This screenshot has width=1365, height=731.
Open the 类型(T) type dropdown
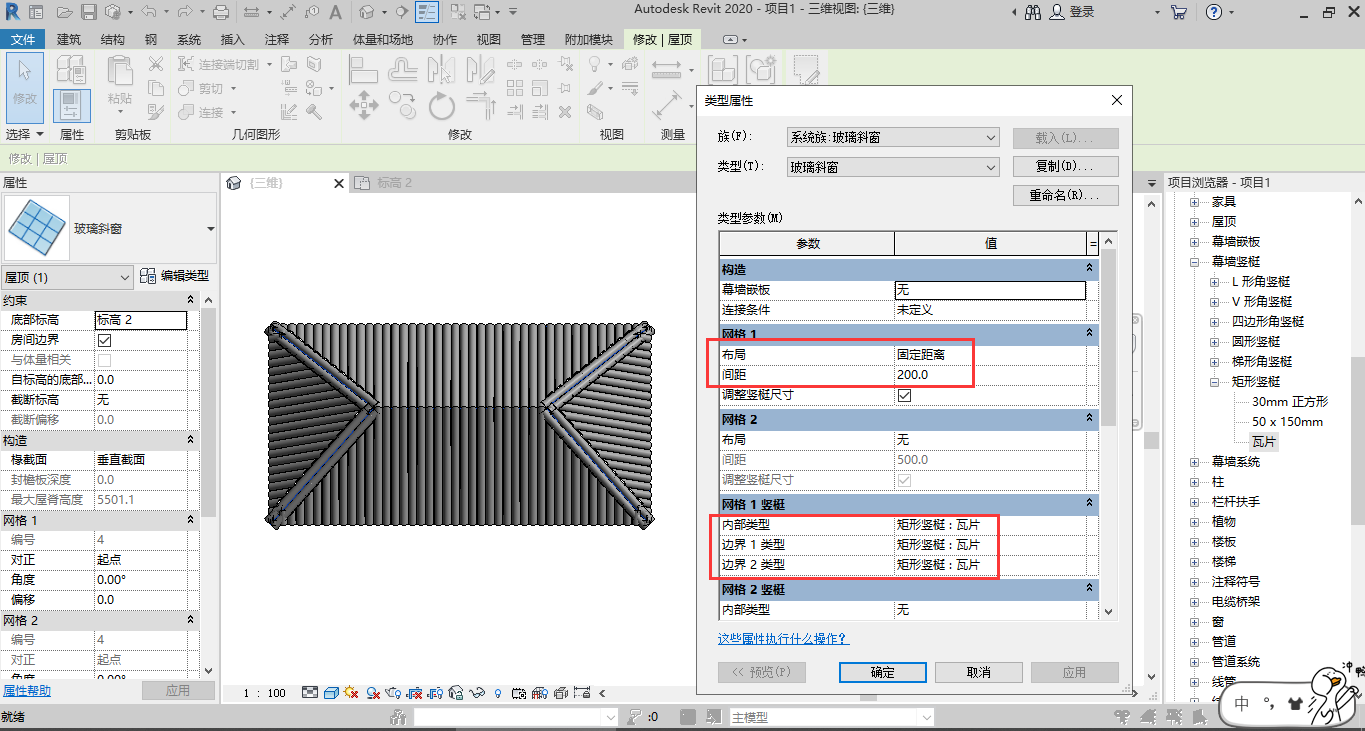click(x=892, y=167)
